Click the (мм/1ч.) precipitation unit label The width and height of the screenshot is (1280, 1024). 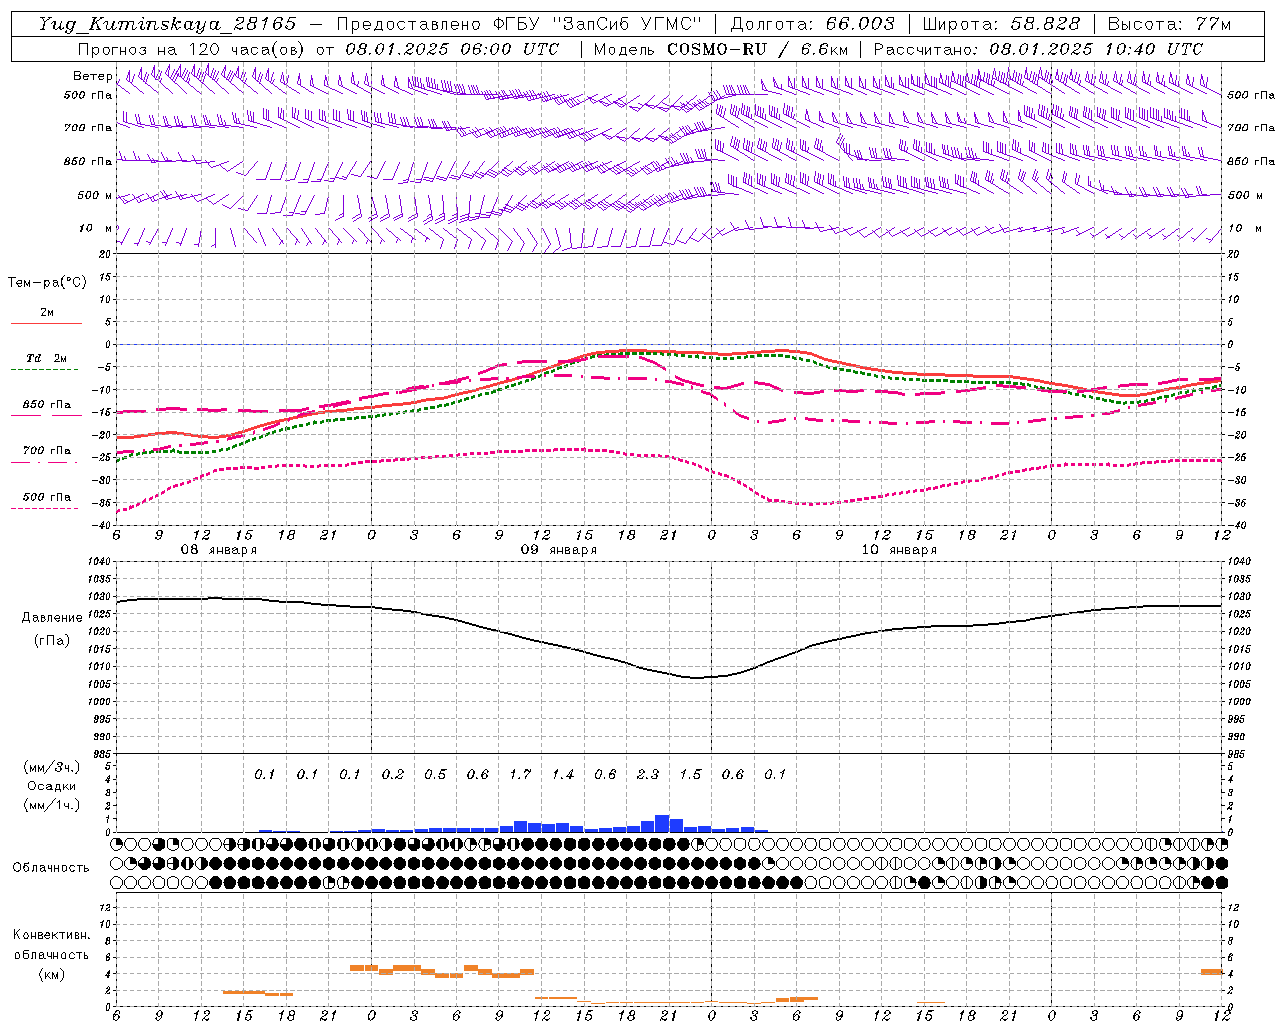(x=52, y=805)
